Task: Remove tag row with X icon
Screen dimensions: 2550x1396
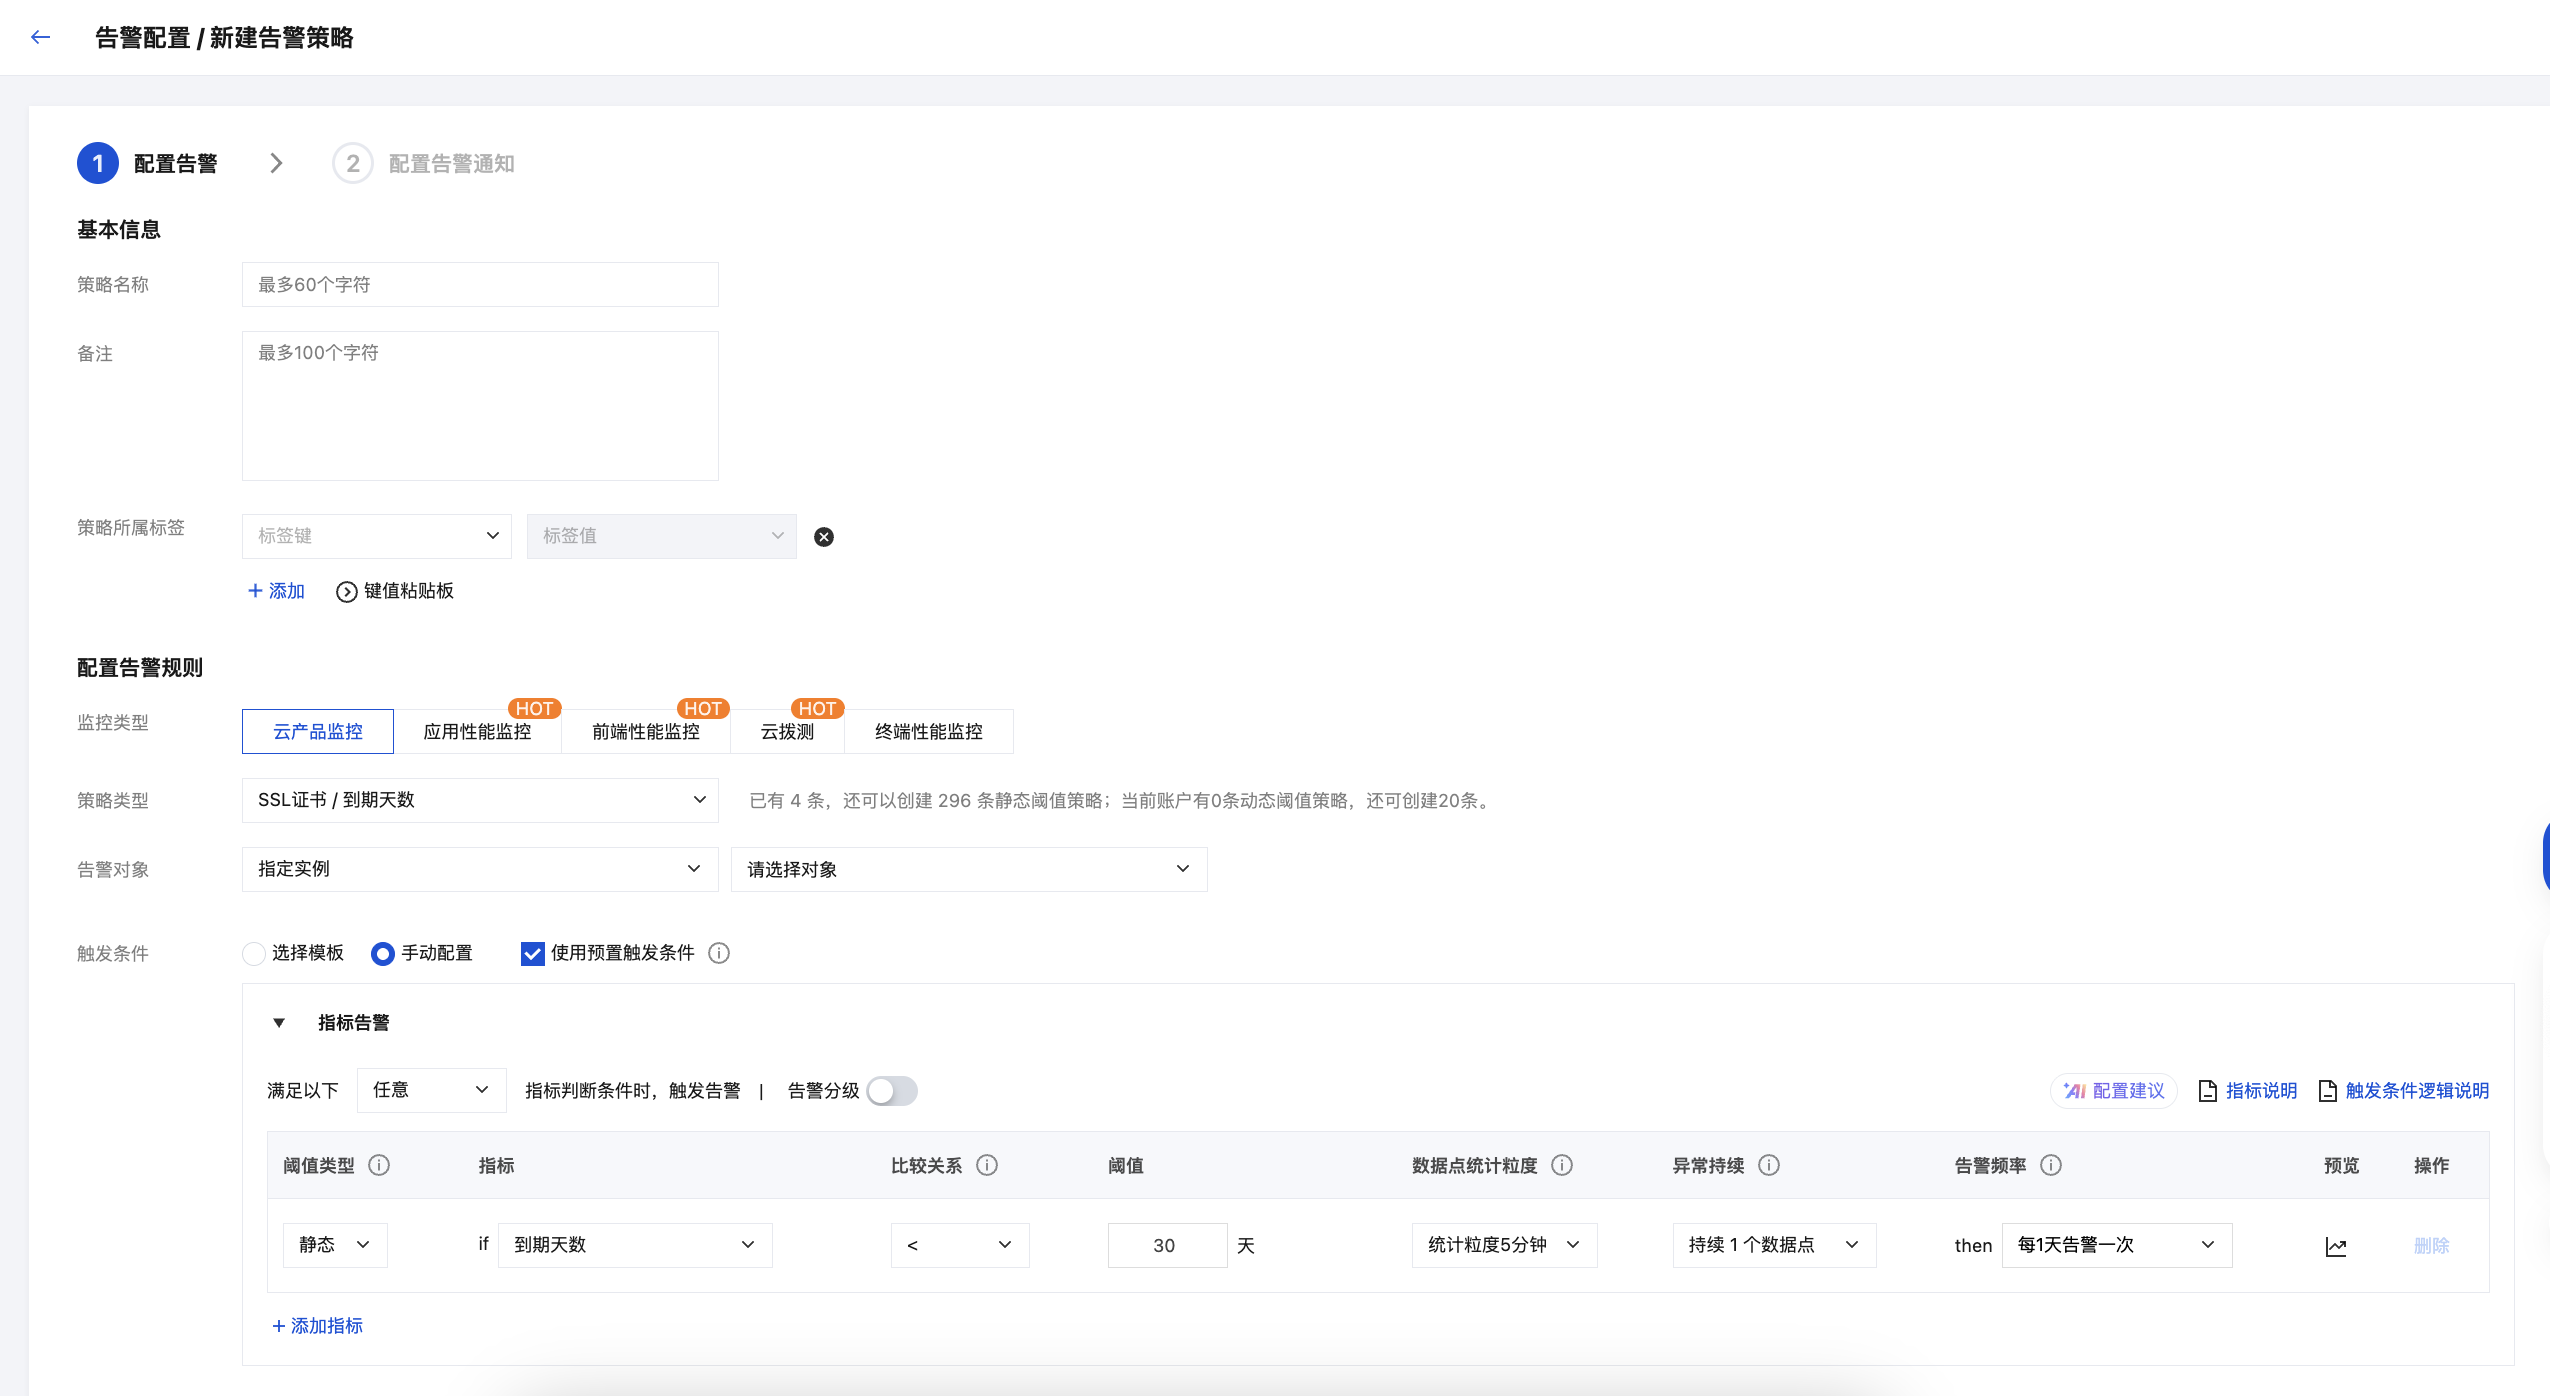Action: [823, 537]
